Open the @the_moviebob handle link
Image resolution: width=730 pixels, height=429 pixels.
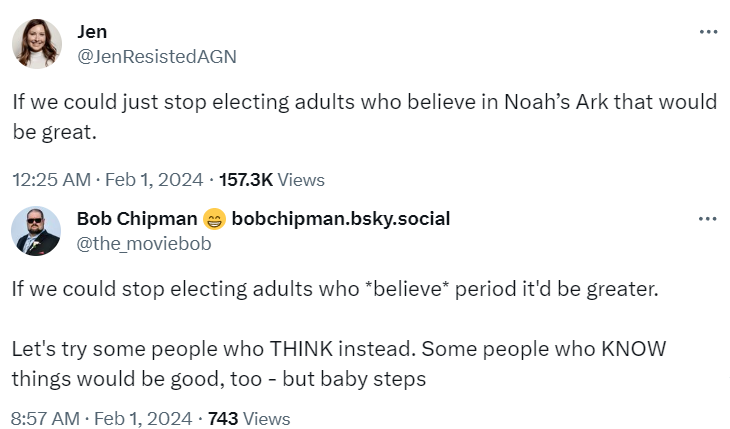click(144, 243)
